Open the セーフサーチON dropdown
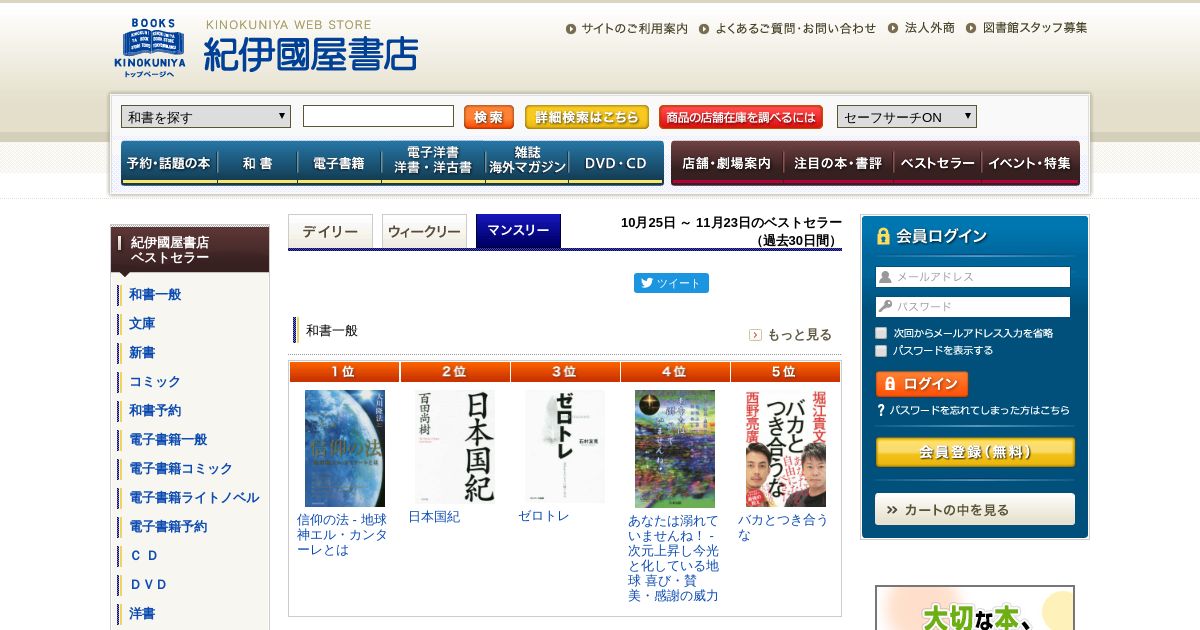The height and width of the screenshot is (630, 1200). coord(907,117)
